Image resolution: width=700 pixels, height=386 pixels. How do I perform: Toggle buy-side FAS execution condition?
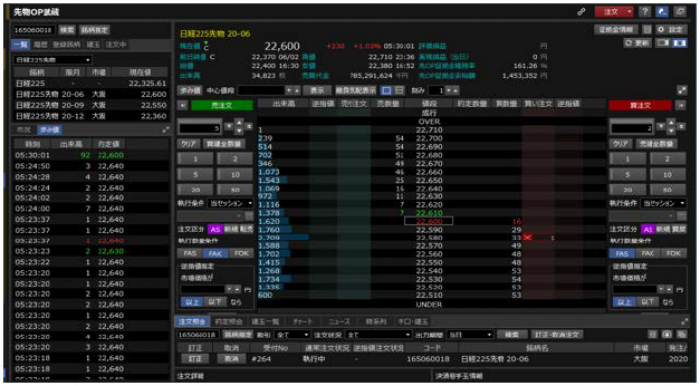click(622, 253)
